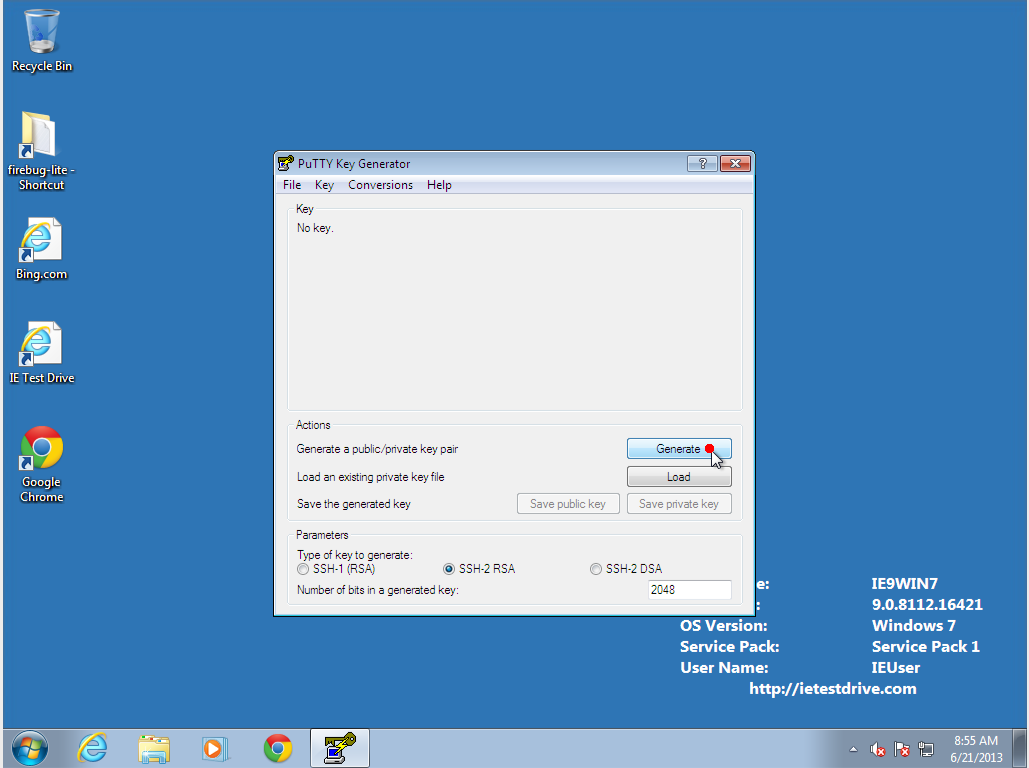Click the title bar help question-mark button
Viewport: 1029px width, 768px height.
702,163
